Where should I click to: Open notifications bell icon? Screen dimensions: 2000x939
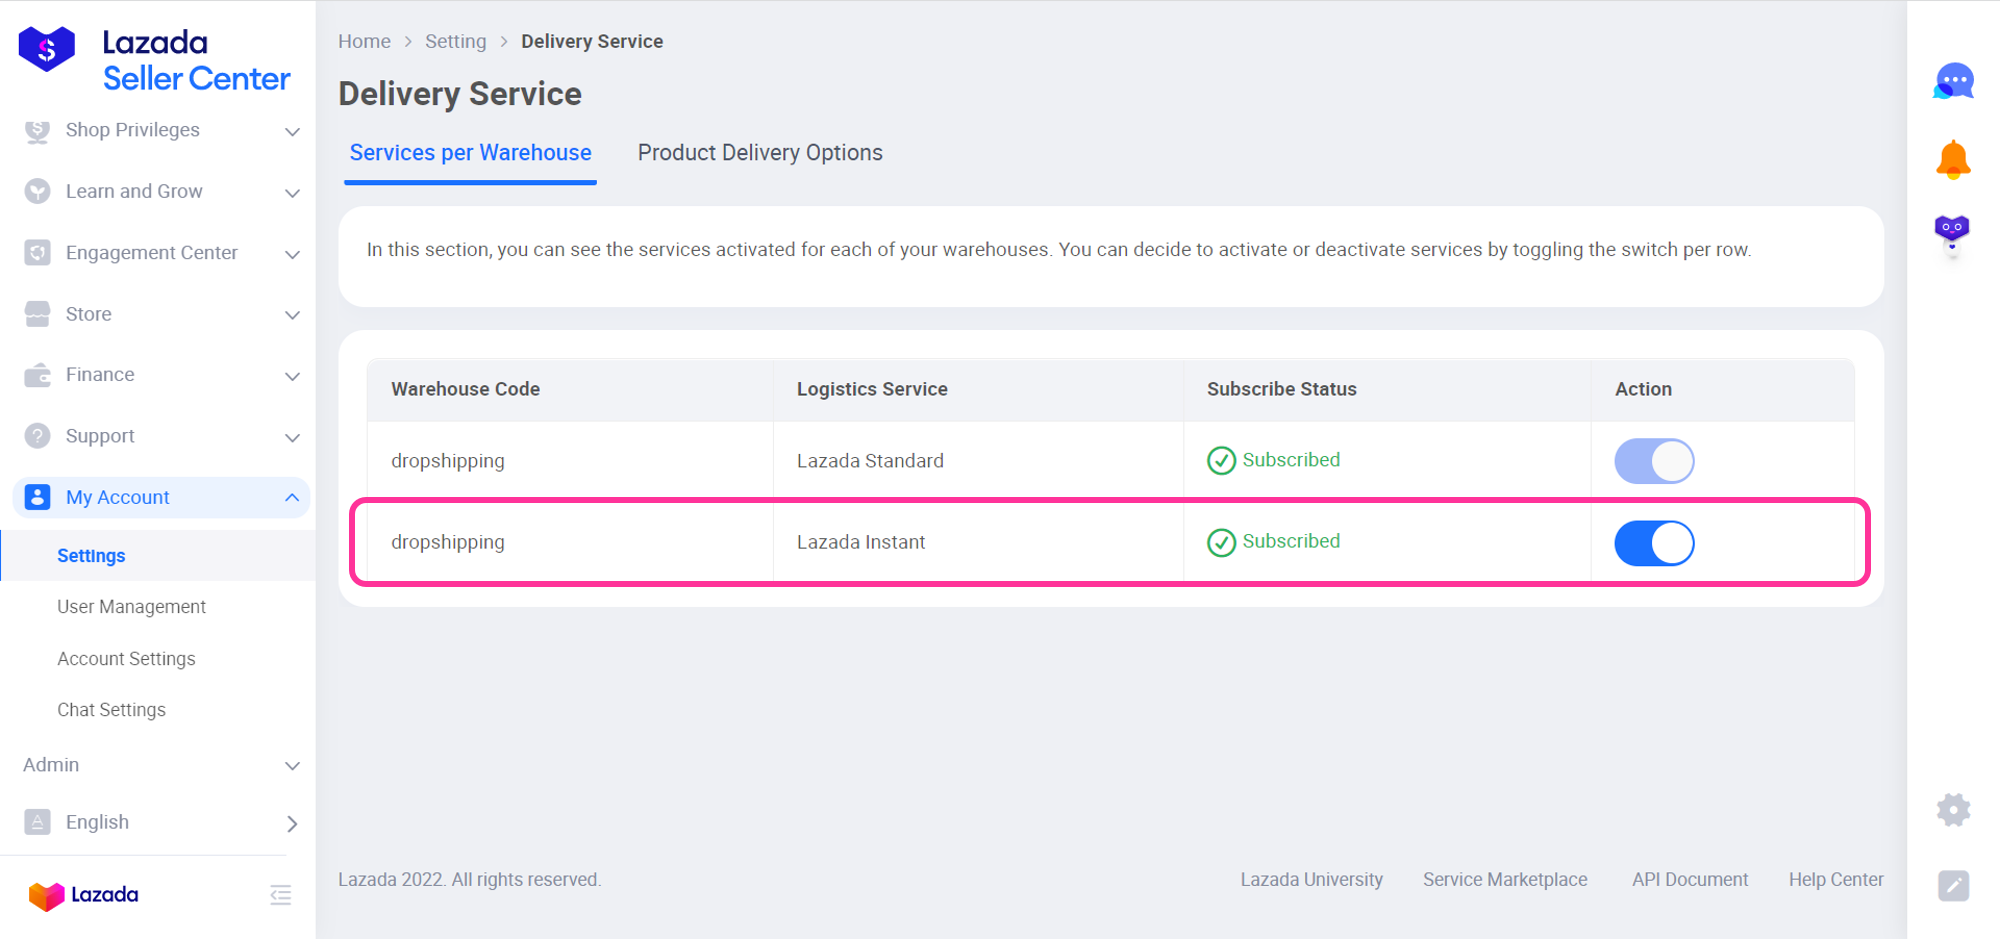[1953, 160]
